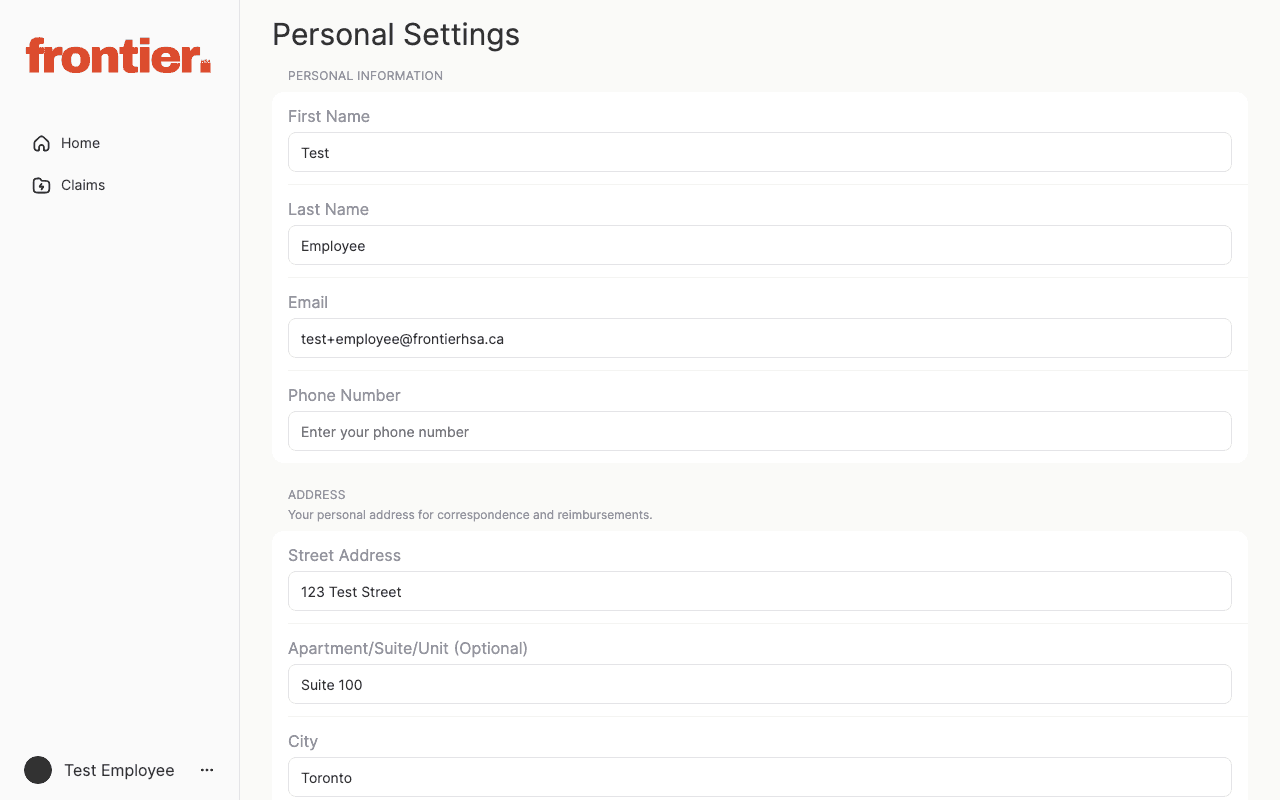
Task: Click the Personal Settings page title
Action: click(396, 34)
